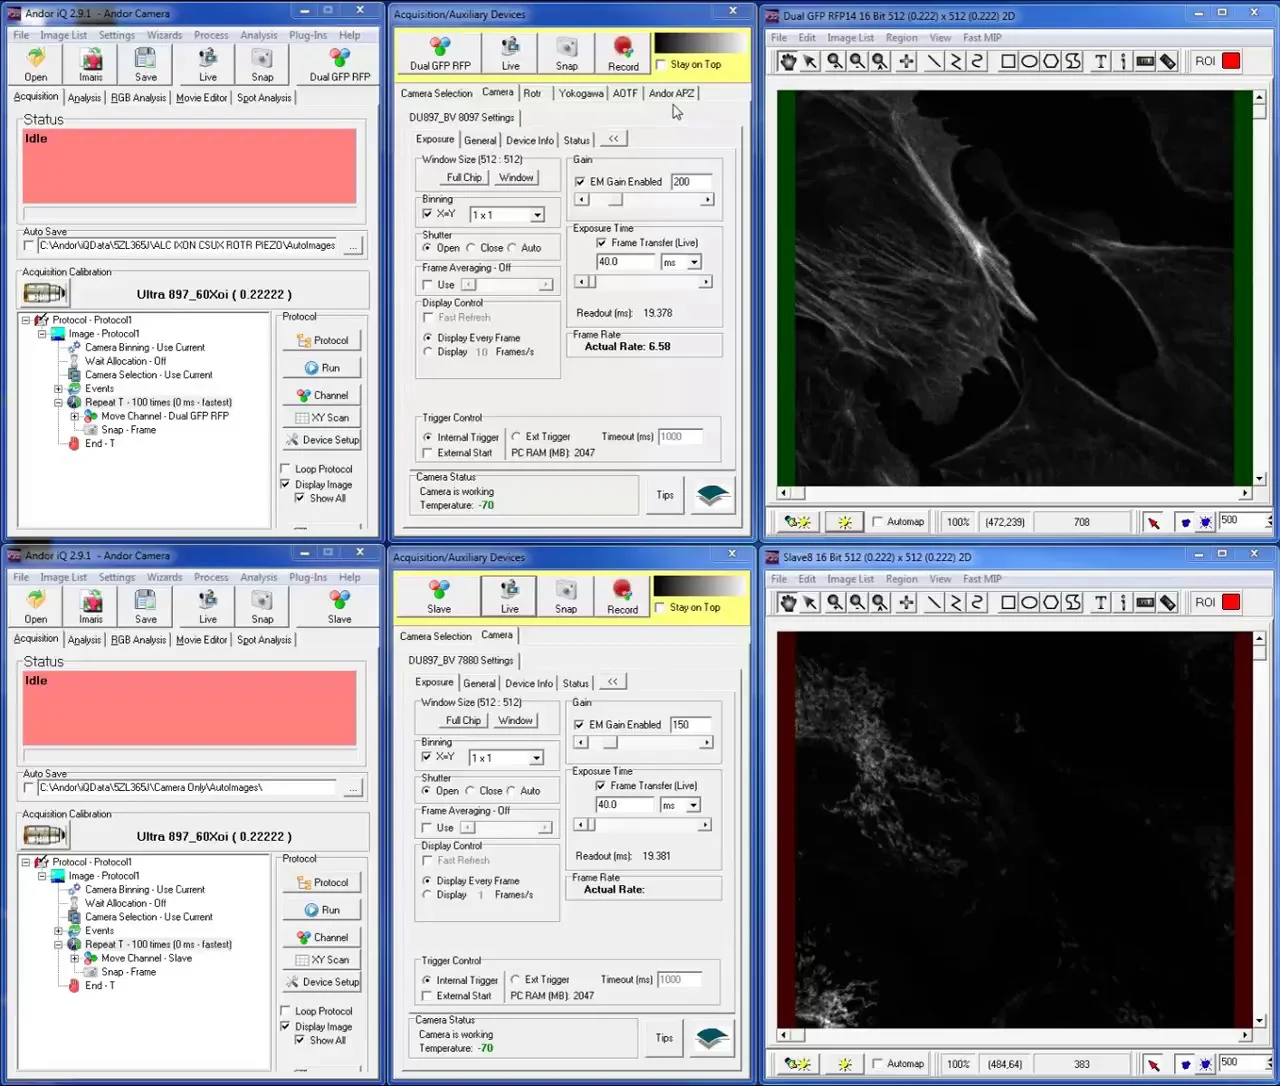Collapse Protocol - Protocol1 tree node in top window
This screenshot has width=1280, height=1086.
point(26,320)
